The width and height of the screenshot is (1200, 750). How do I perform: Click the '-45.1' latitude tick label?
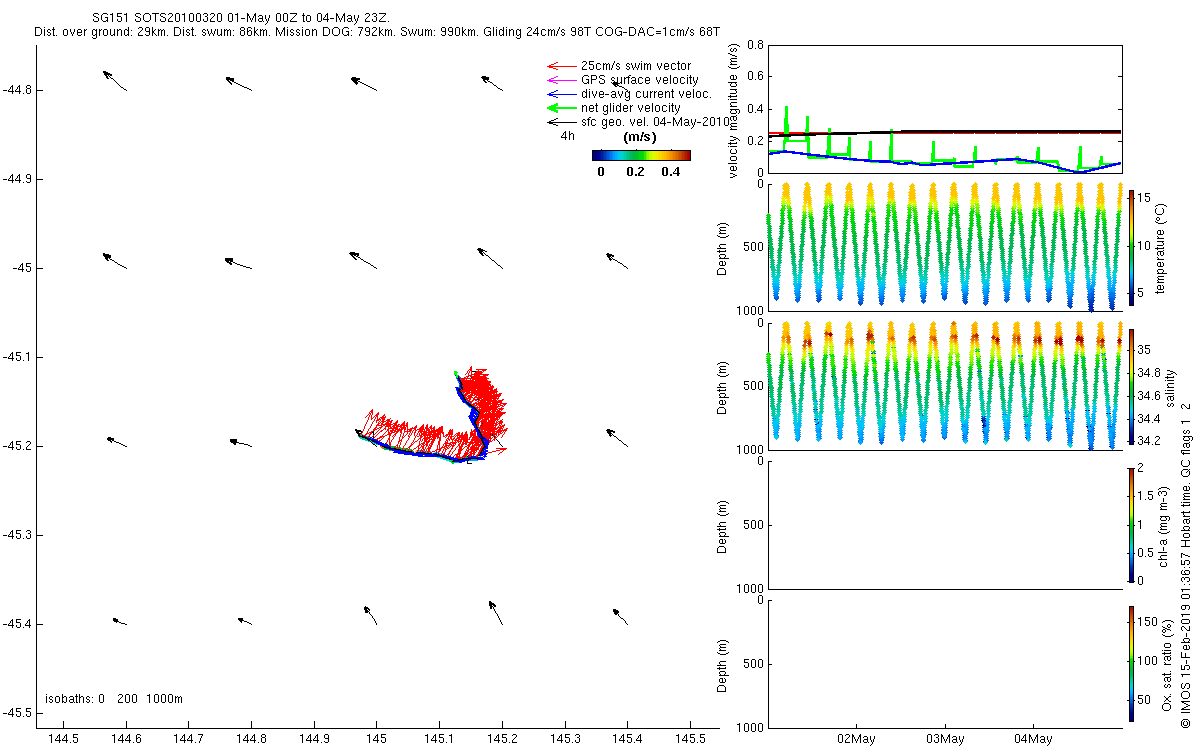[18, 357]
